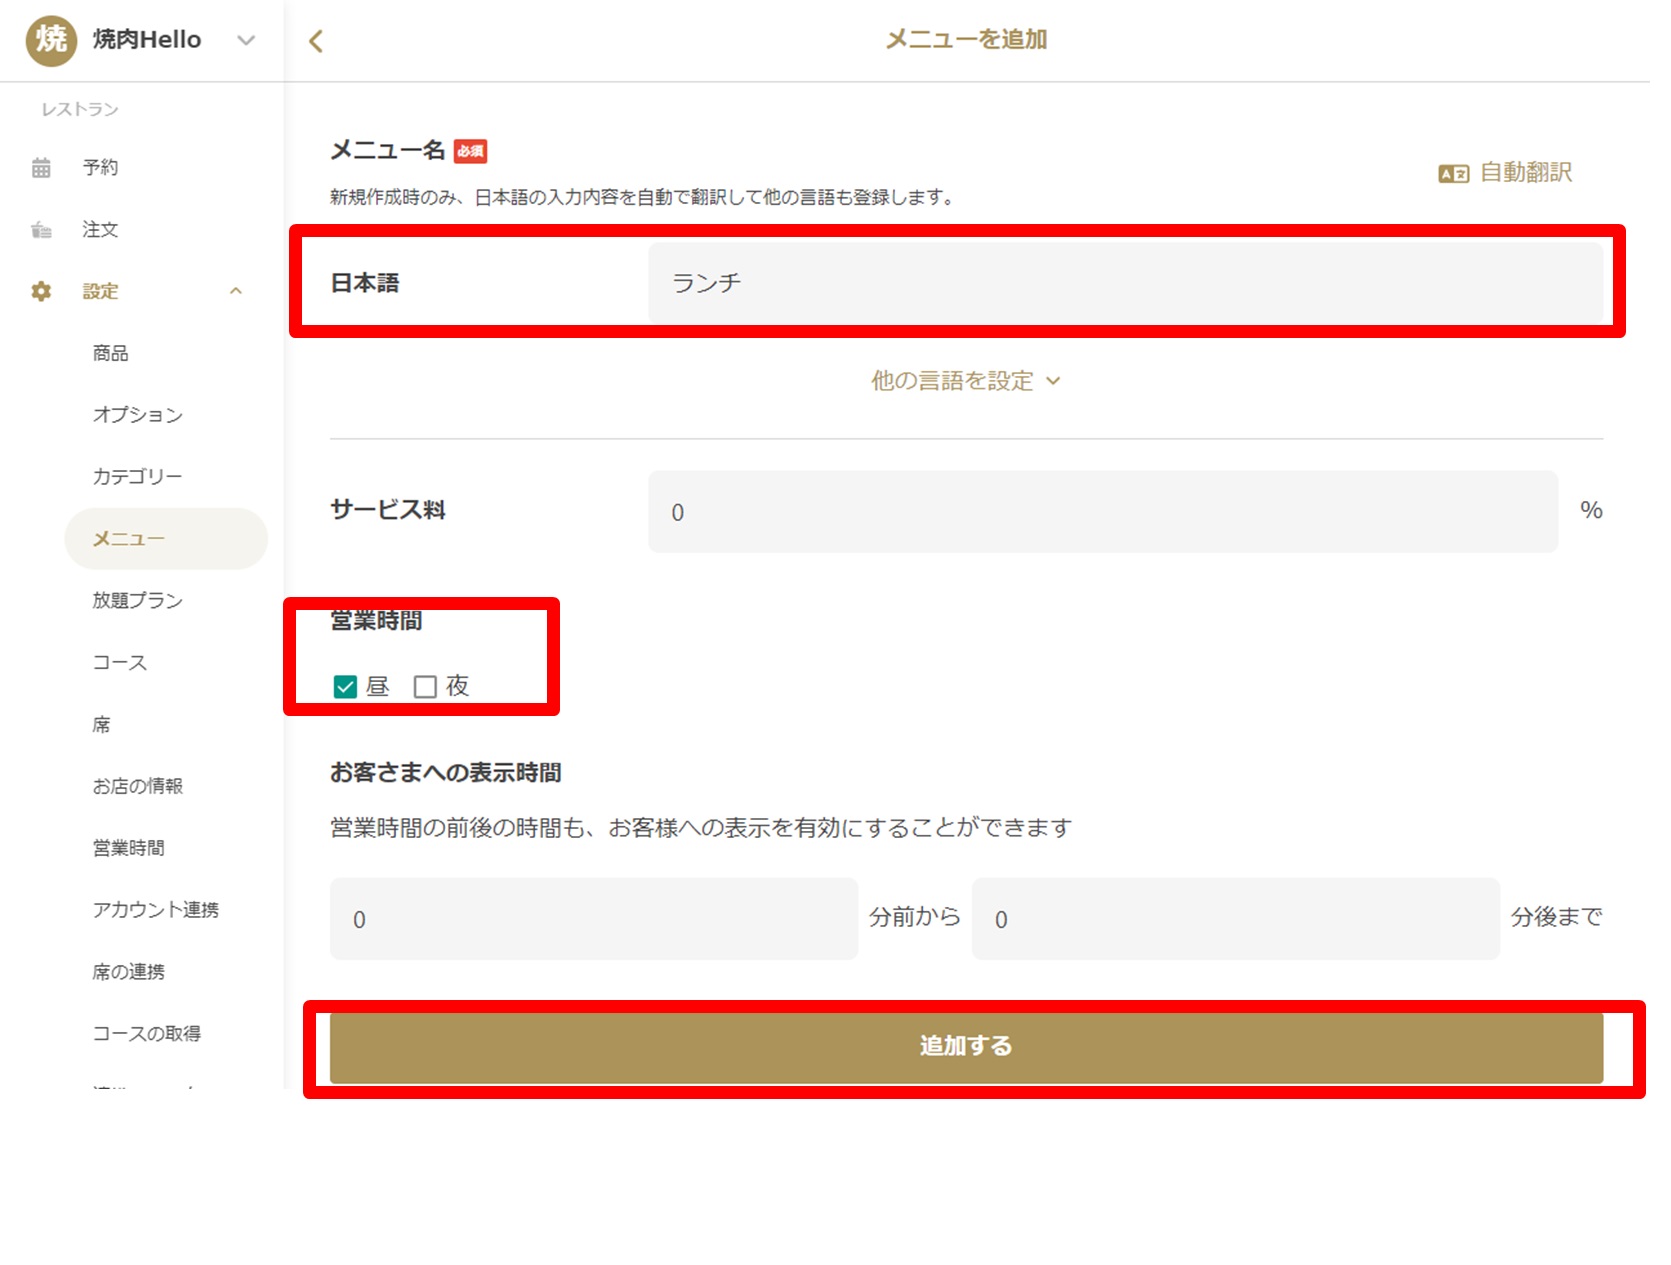Select カテゴリー in the sidebar

pos(137,477)
